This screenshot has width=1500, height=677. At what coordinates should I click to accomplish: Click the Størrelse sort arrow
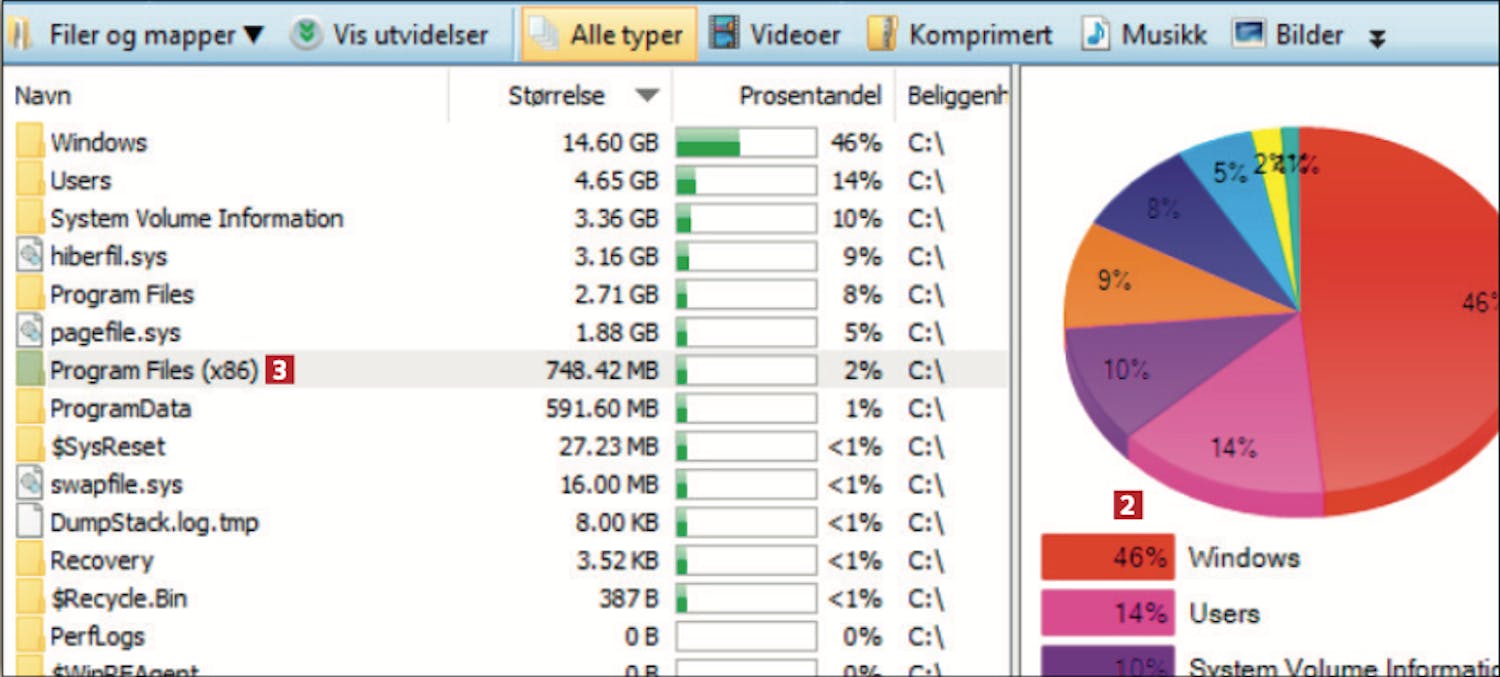tap(648, 96)
